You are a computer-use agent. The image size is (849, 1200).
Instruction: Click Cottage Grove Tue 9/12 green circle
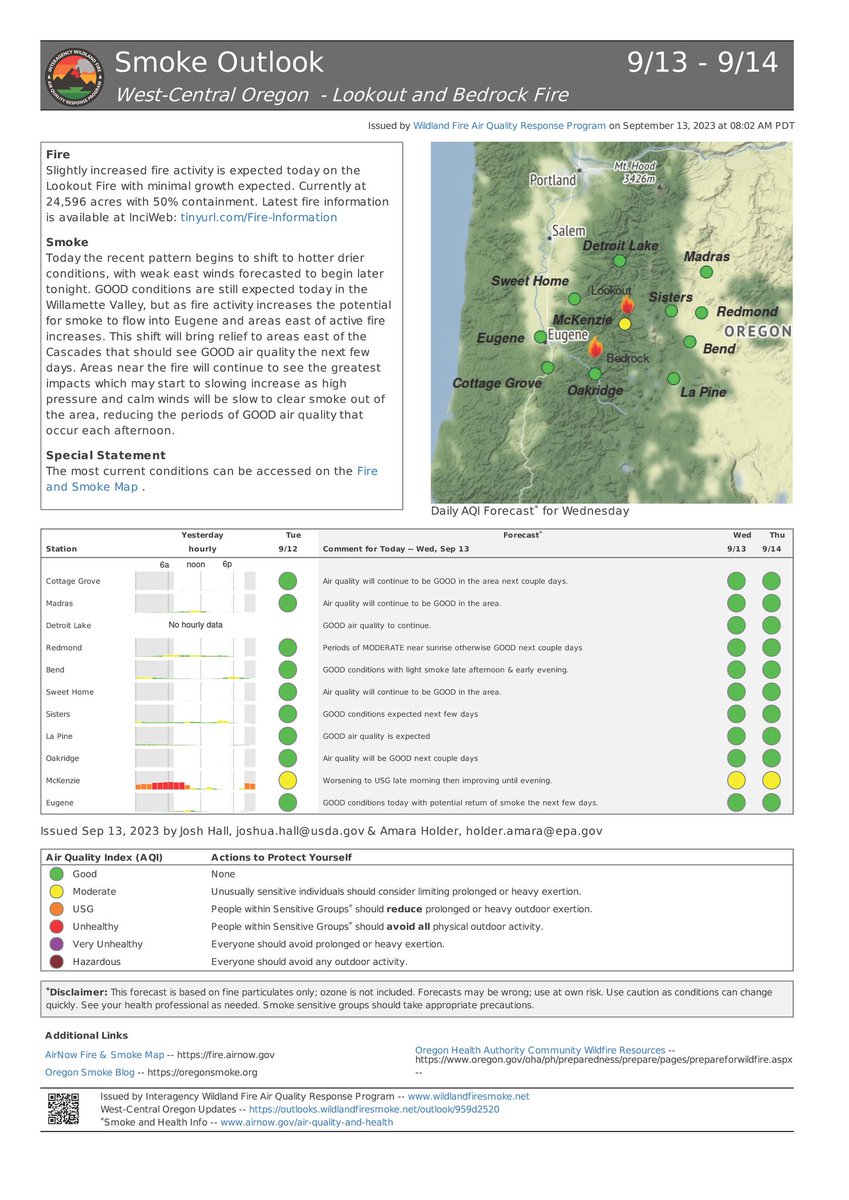coord(287,581)
